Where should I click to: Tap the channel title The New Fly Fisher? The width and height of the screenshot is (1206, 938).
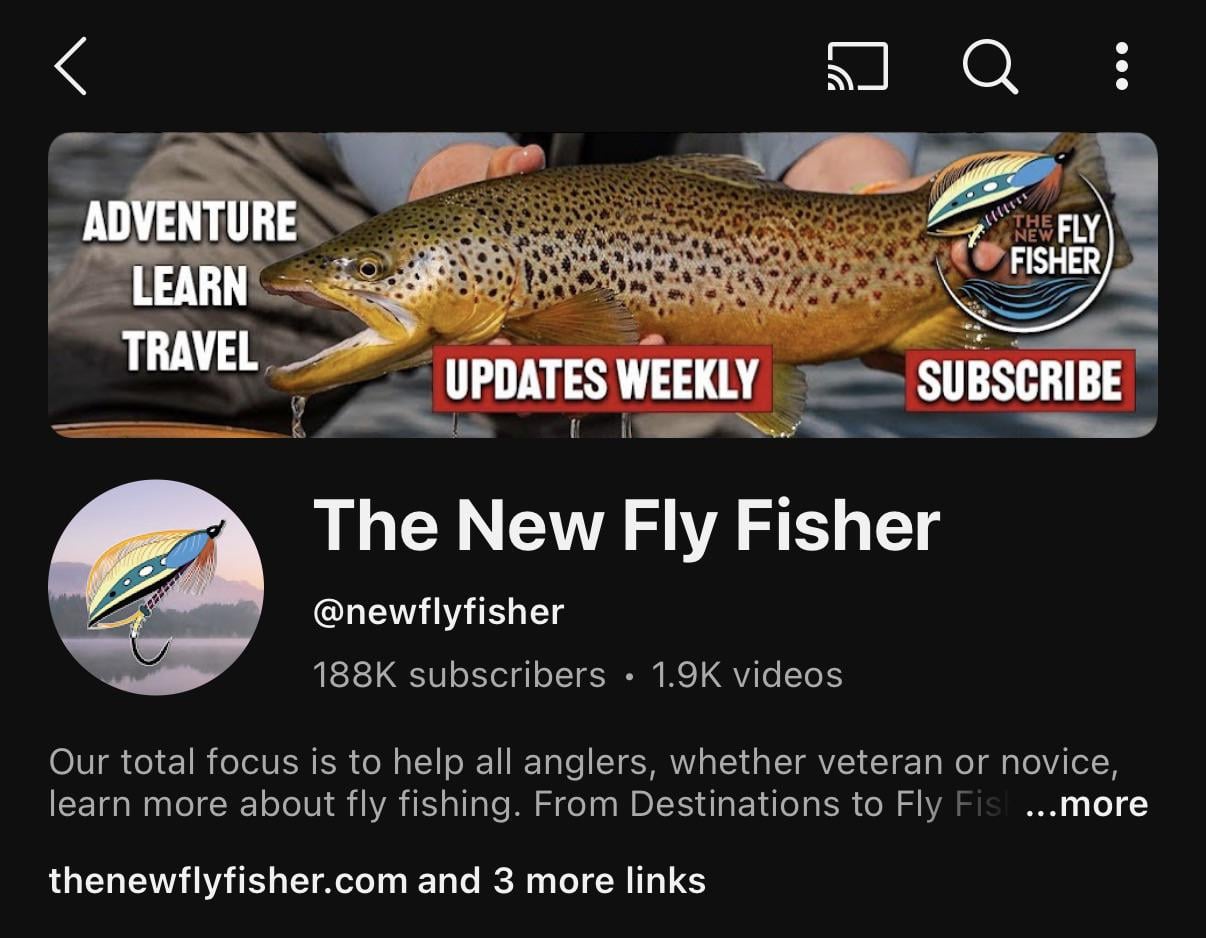point(627,526)
